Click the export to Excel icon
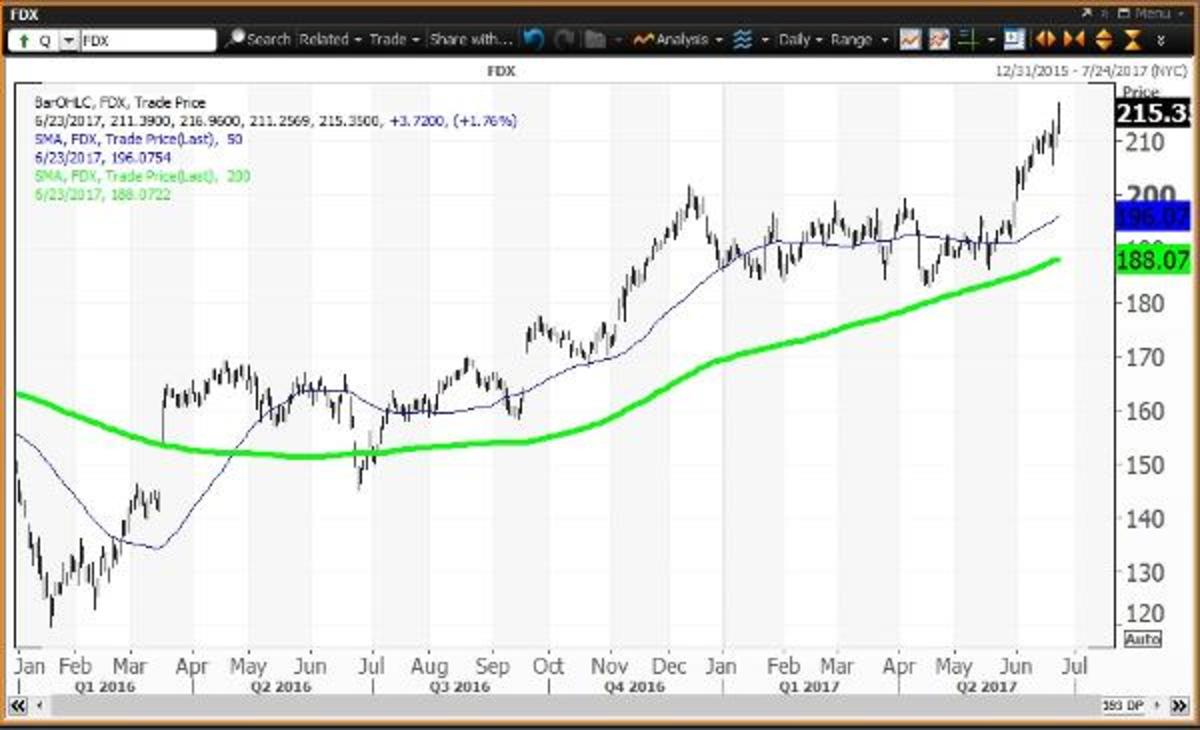Image resolution: width=1200 pixels, height=730 pixels. (x=1014, y=39)
